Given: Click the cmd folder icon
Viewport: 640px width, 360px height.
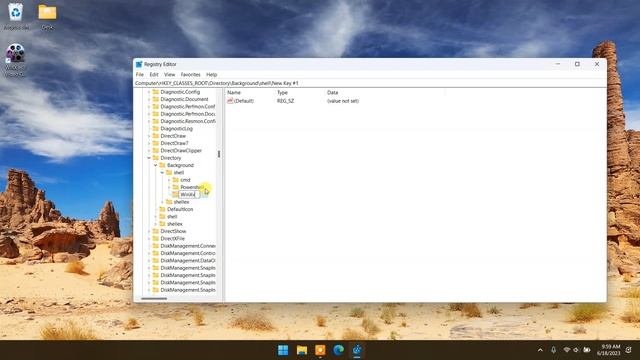Looking at the screenshot, I should tap(176, 180).
